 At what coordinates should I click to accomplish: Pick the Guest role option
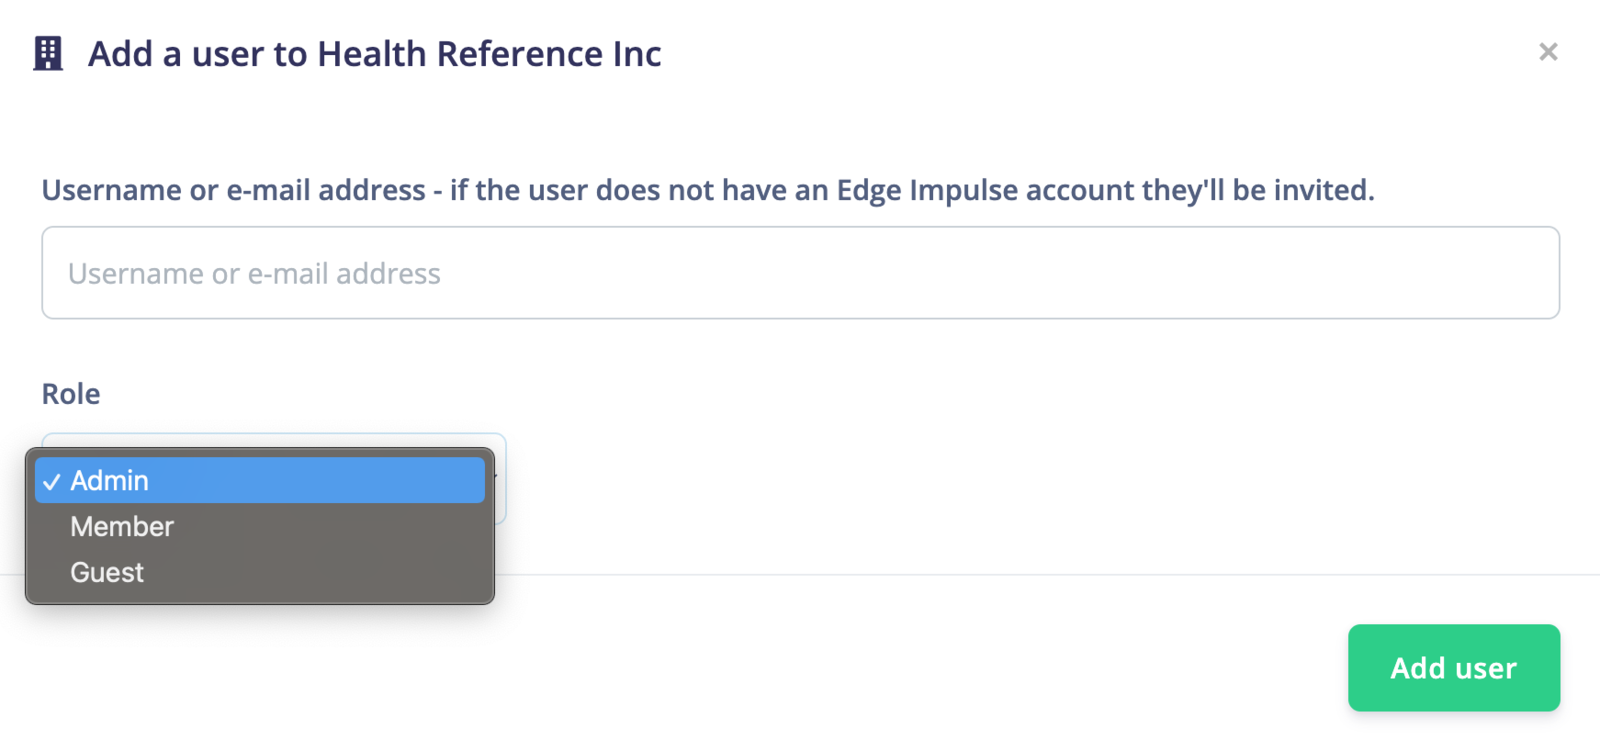[260, 572]
